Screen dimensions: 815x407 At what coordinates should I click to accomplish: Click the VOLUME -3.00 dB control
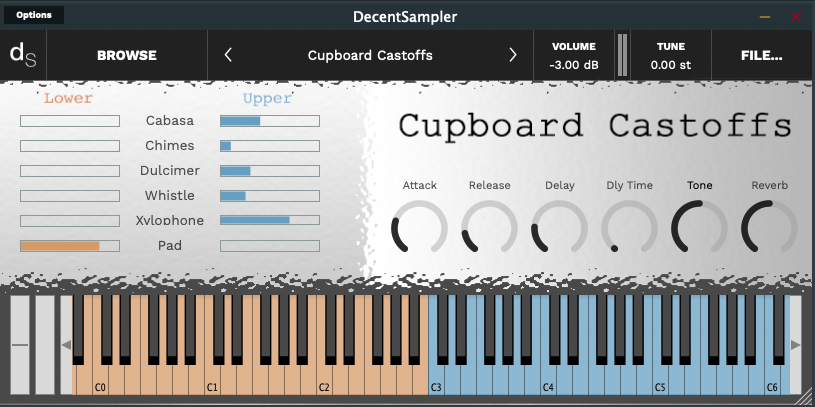pyautogui.click(x=574, y=55)
